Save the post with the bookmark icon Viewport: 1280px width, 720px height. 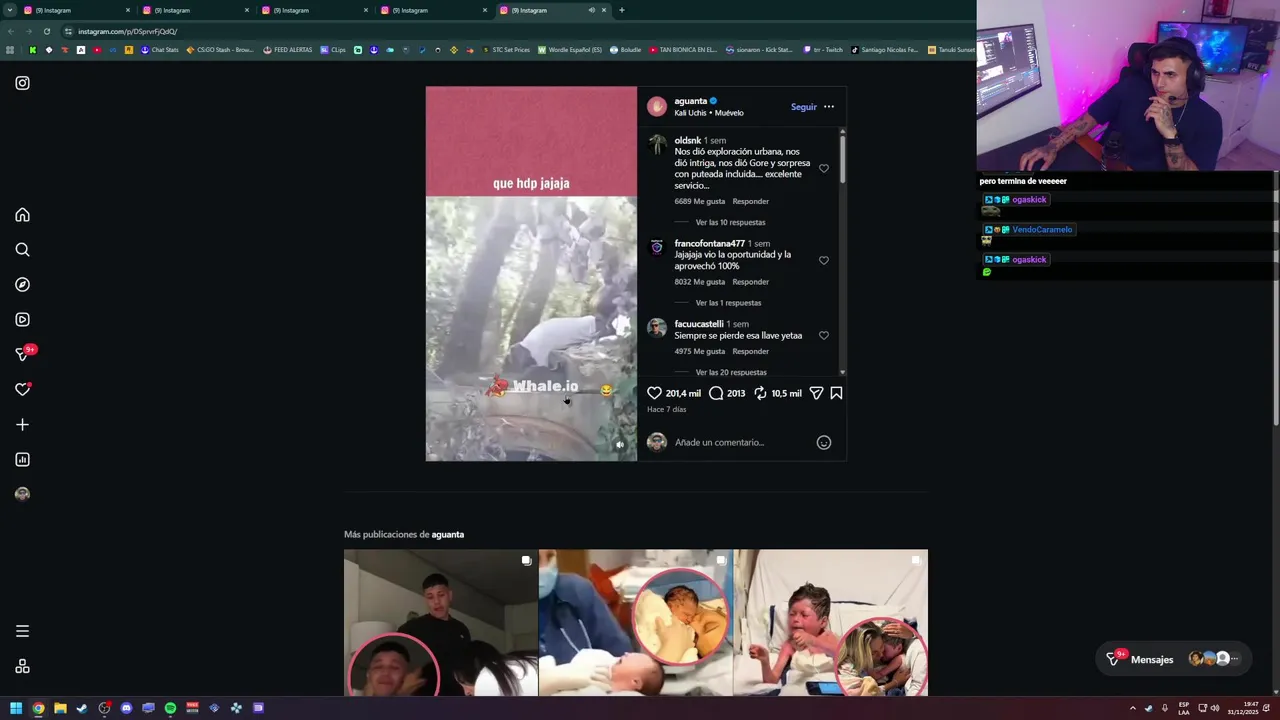836,393
